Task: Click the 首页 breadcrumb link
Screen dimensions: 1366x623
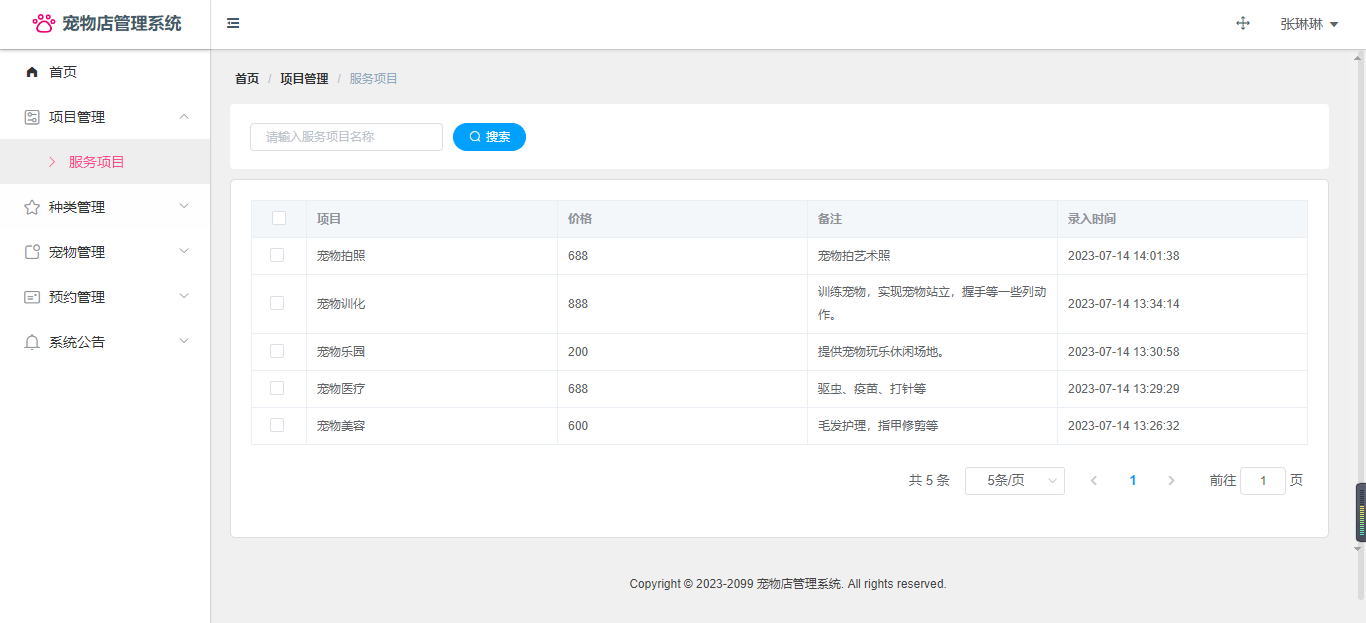Action: pos(247,79)
